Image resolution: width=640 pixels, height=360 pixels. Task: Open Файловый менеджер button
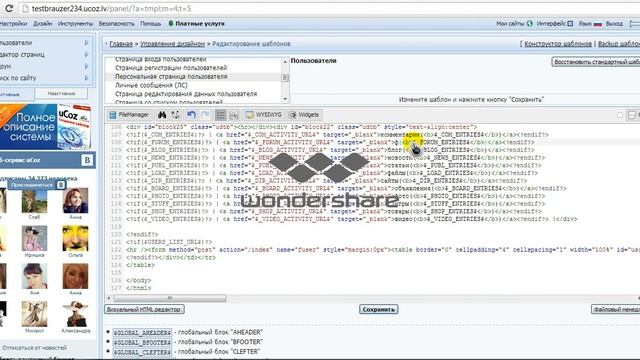(x=616, y=309)
